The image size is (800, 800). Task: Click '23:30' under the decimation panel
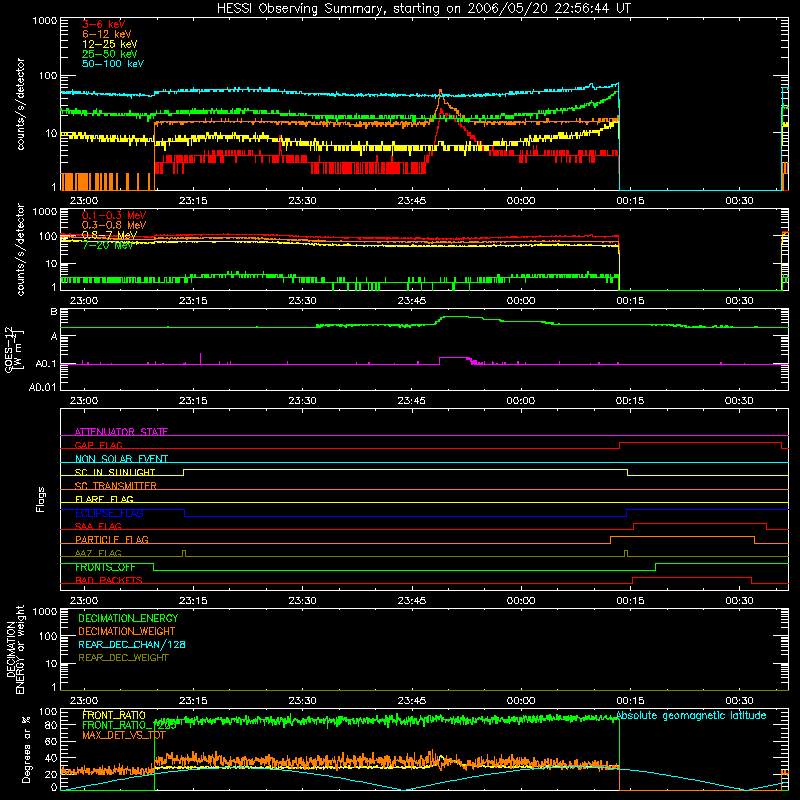303,701
